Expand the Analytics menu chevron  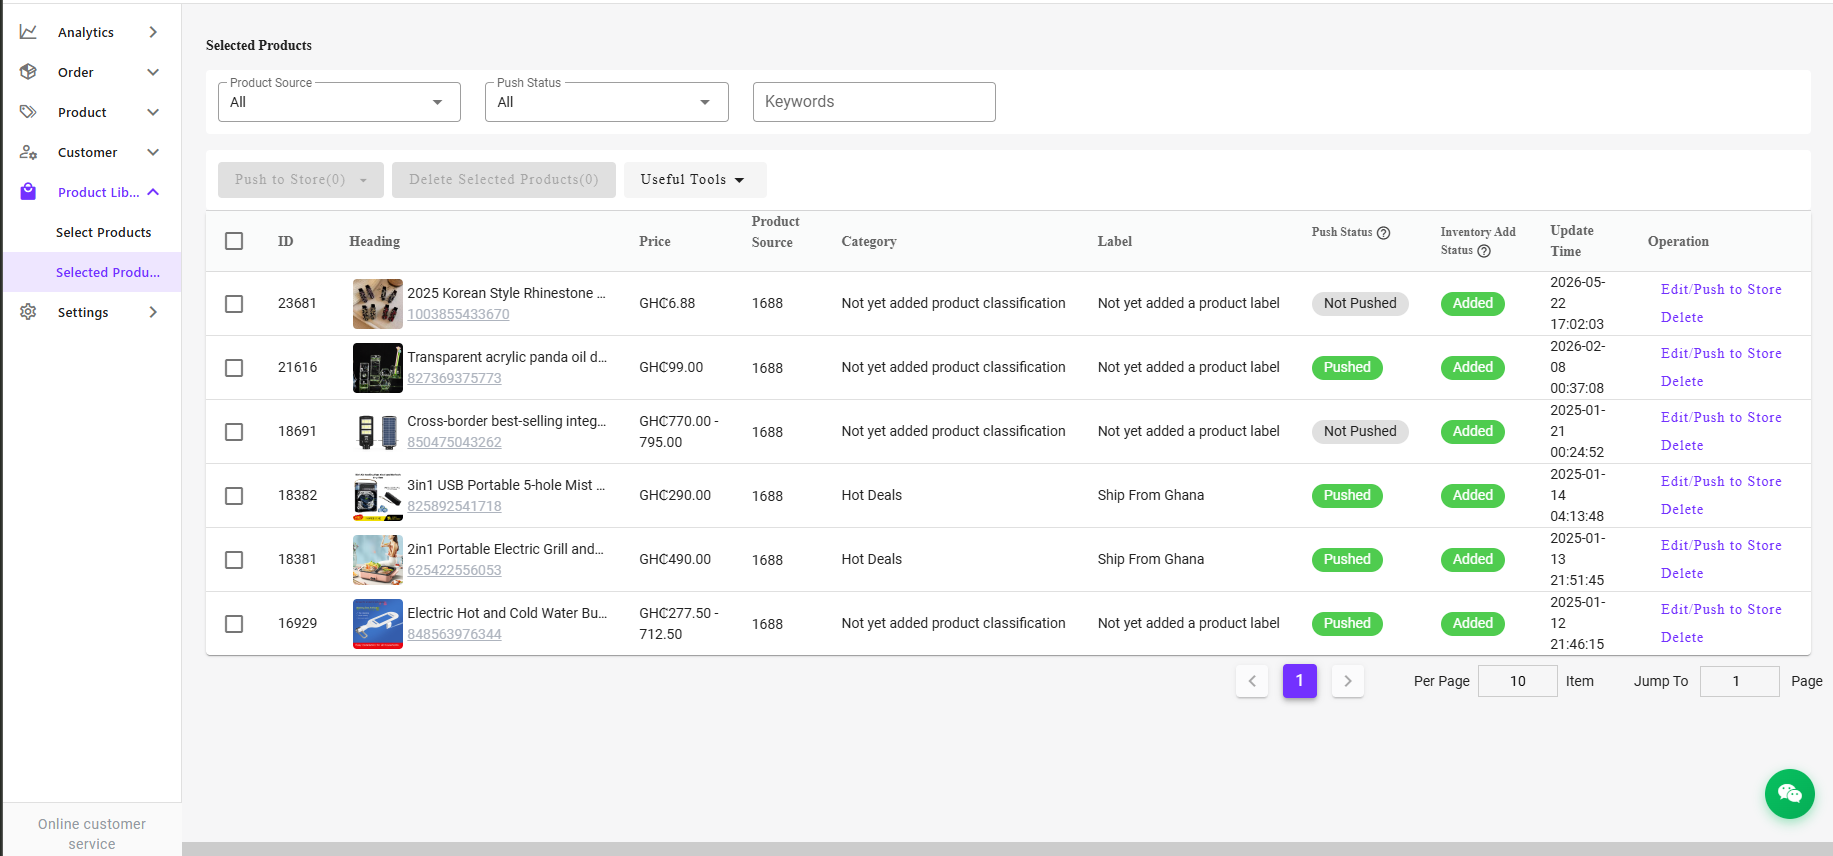[x=153, y=32]
